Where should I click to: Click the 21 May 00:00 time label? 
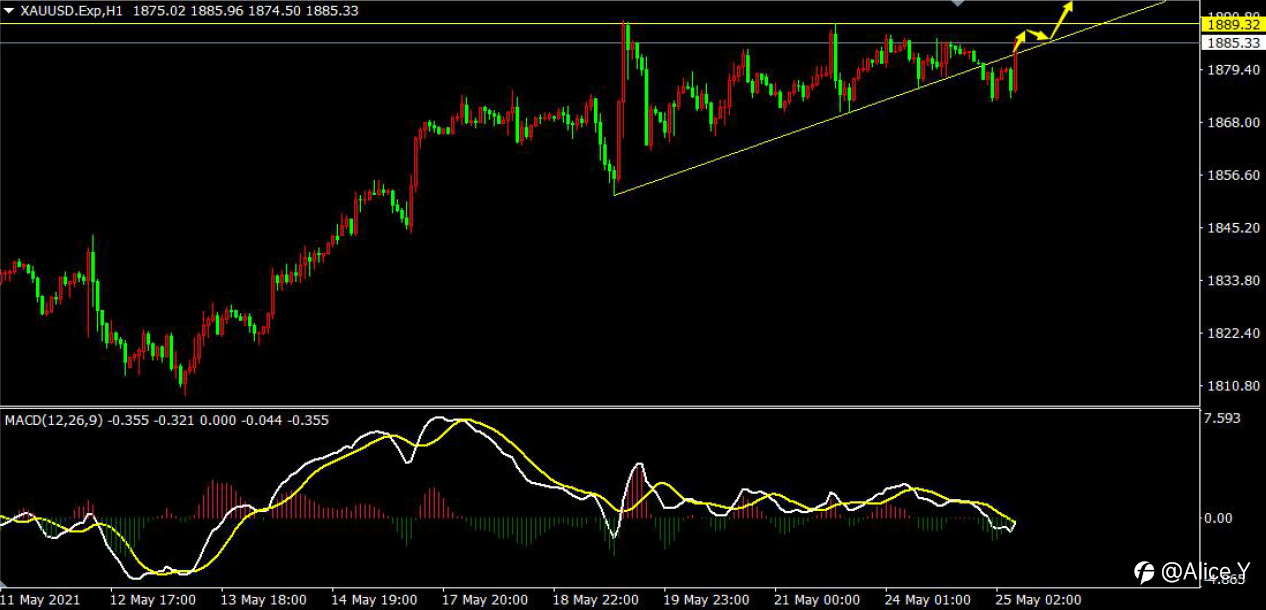(819, 600)
